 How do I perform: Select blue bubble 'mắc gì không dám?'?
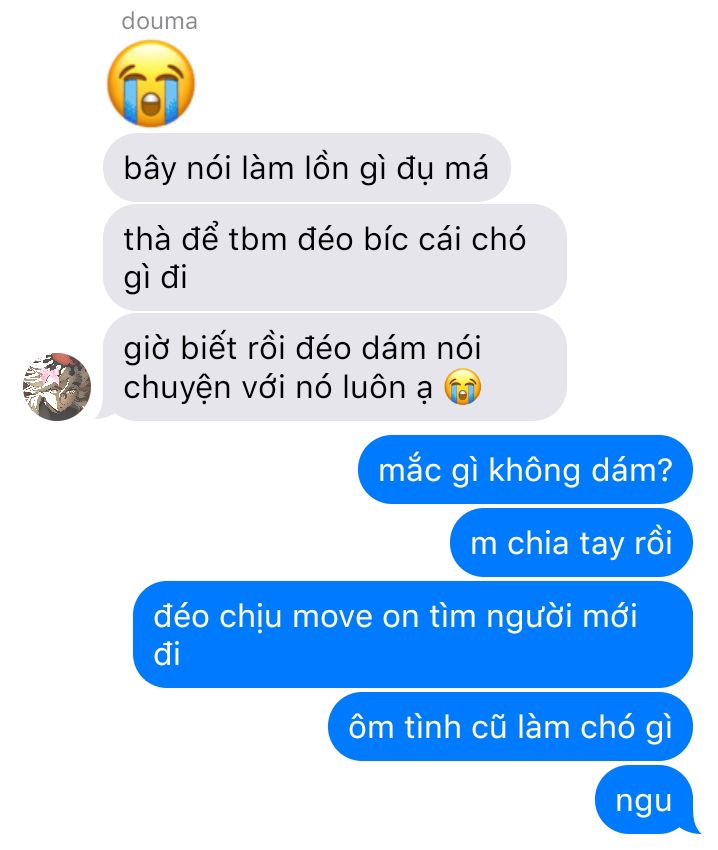tap(525, 469)
